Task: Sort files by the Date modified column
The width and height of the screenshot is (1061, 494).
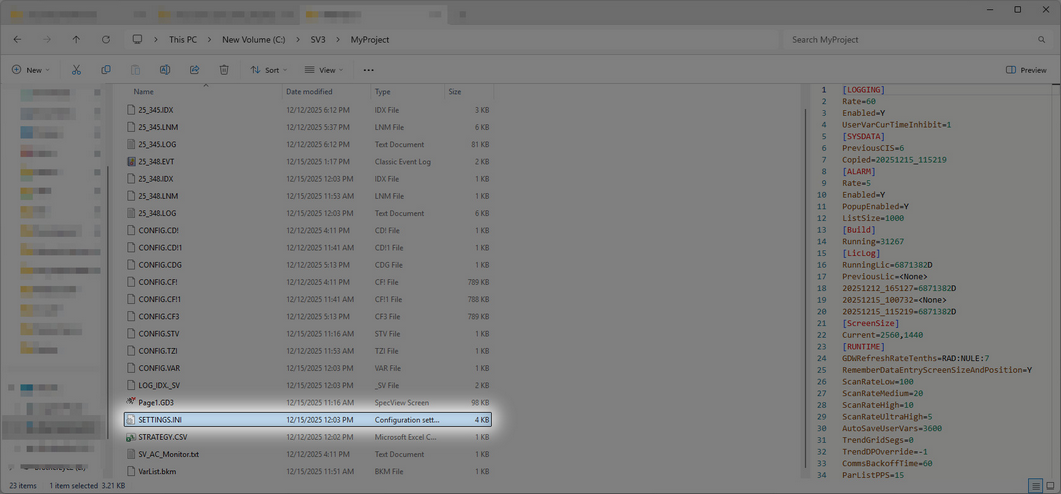Action: [309, 92]
